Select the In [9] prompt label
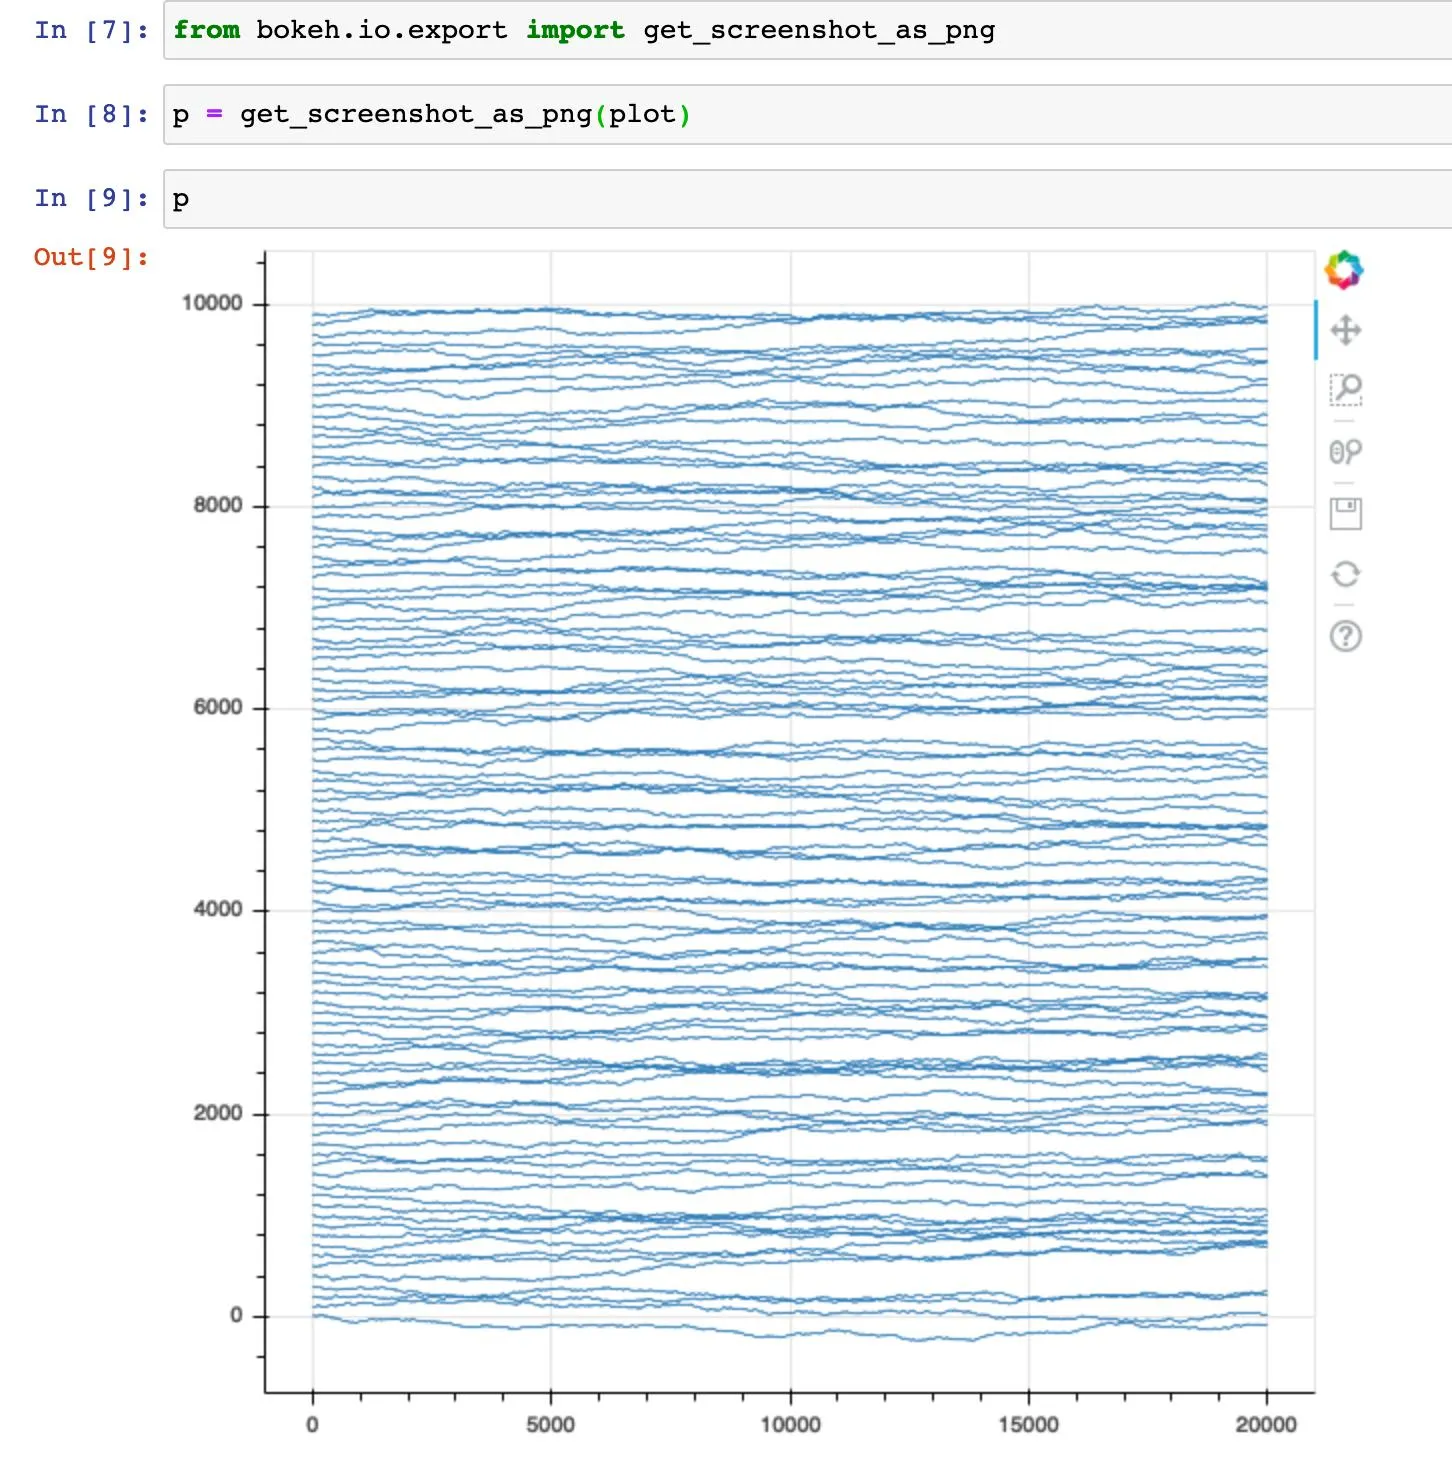The width and height of the screenshot is (1452, 1458). click(91, 198)
